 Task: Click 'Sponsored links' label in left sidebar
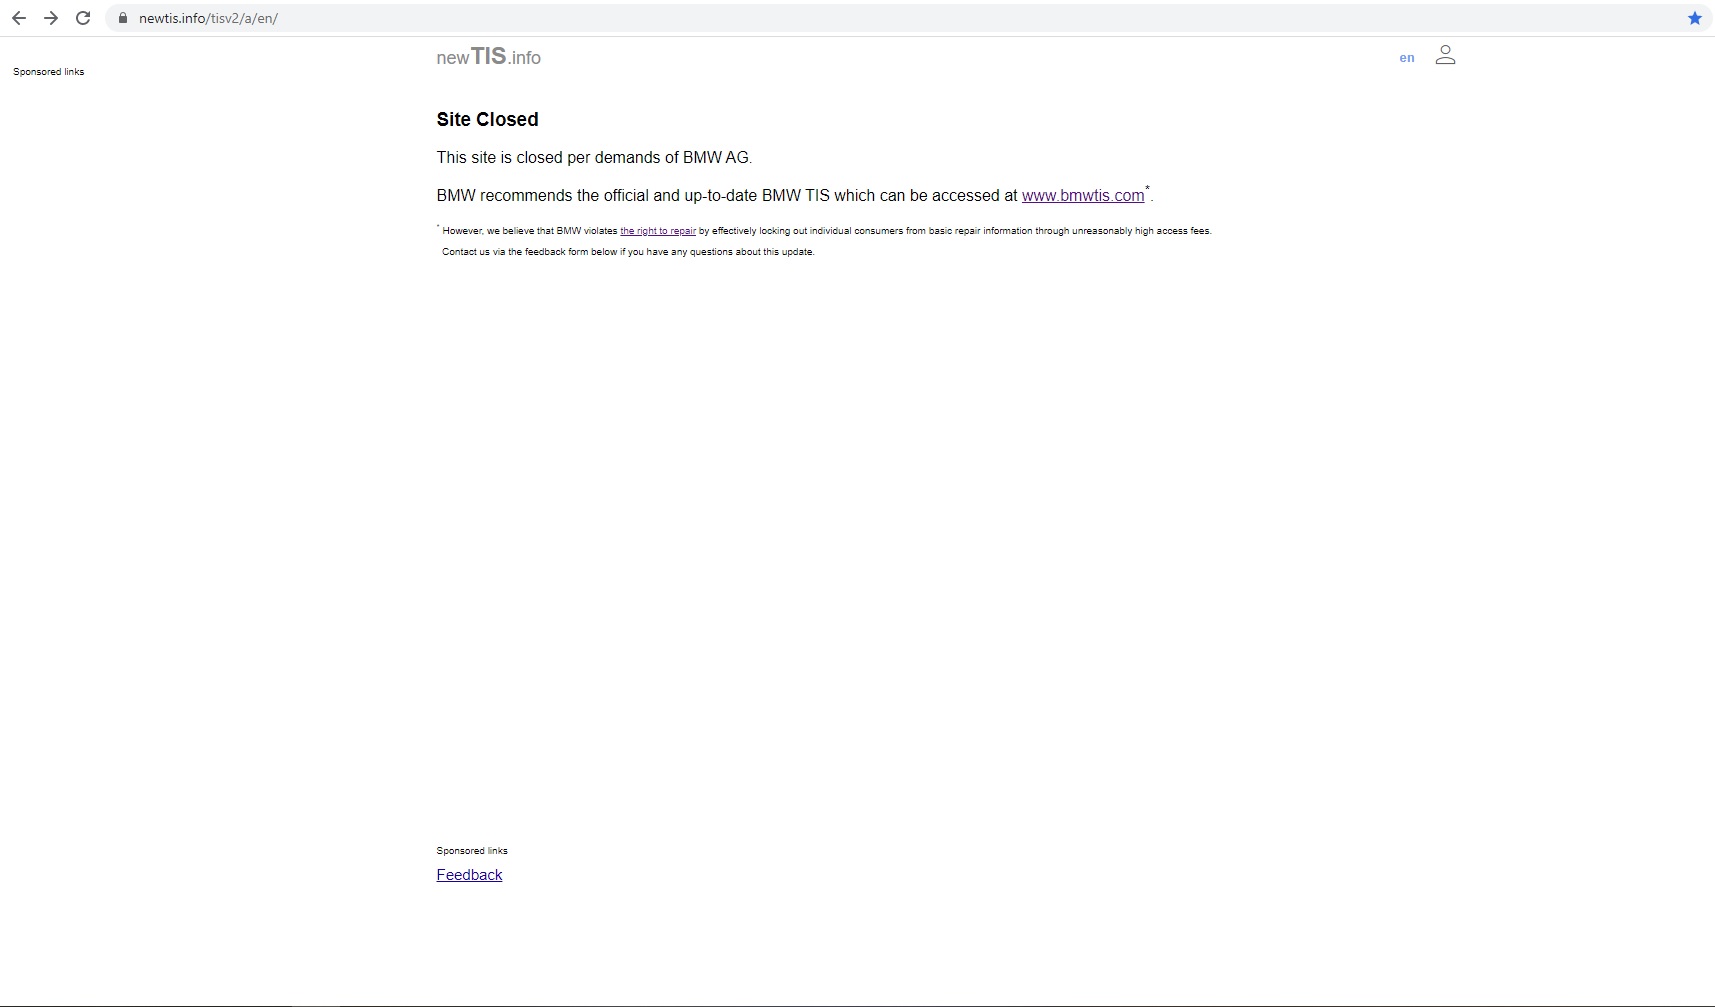pos(48,72)
